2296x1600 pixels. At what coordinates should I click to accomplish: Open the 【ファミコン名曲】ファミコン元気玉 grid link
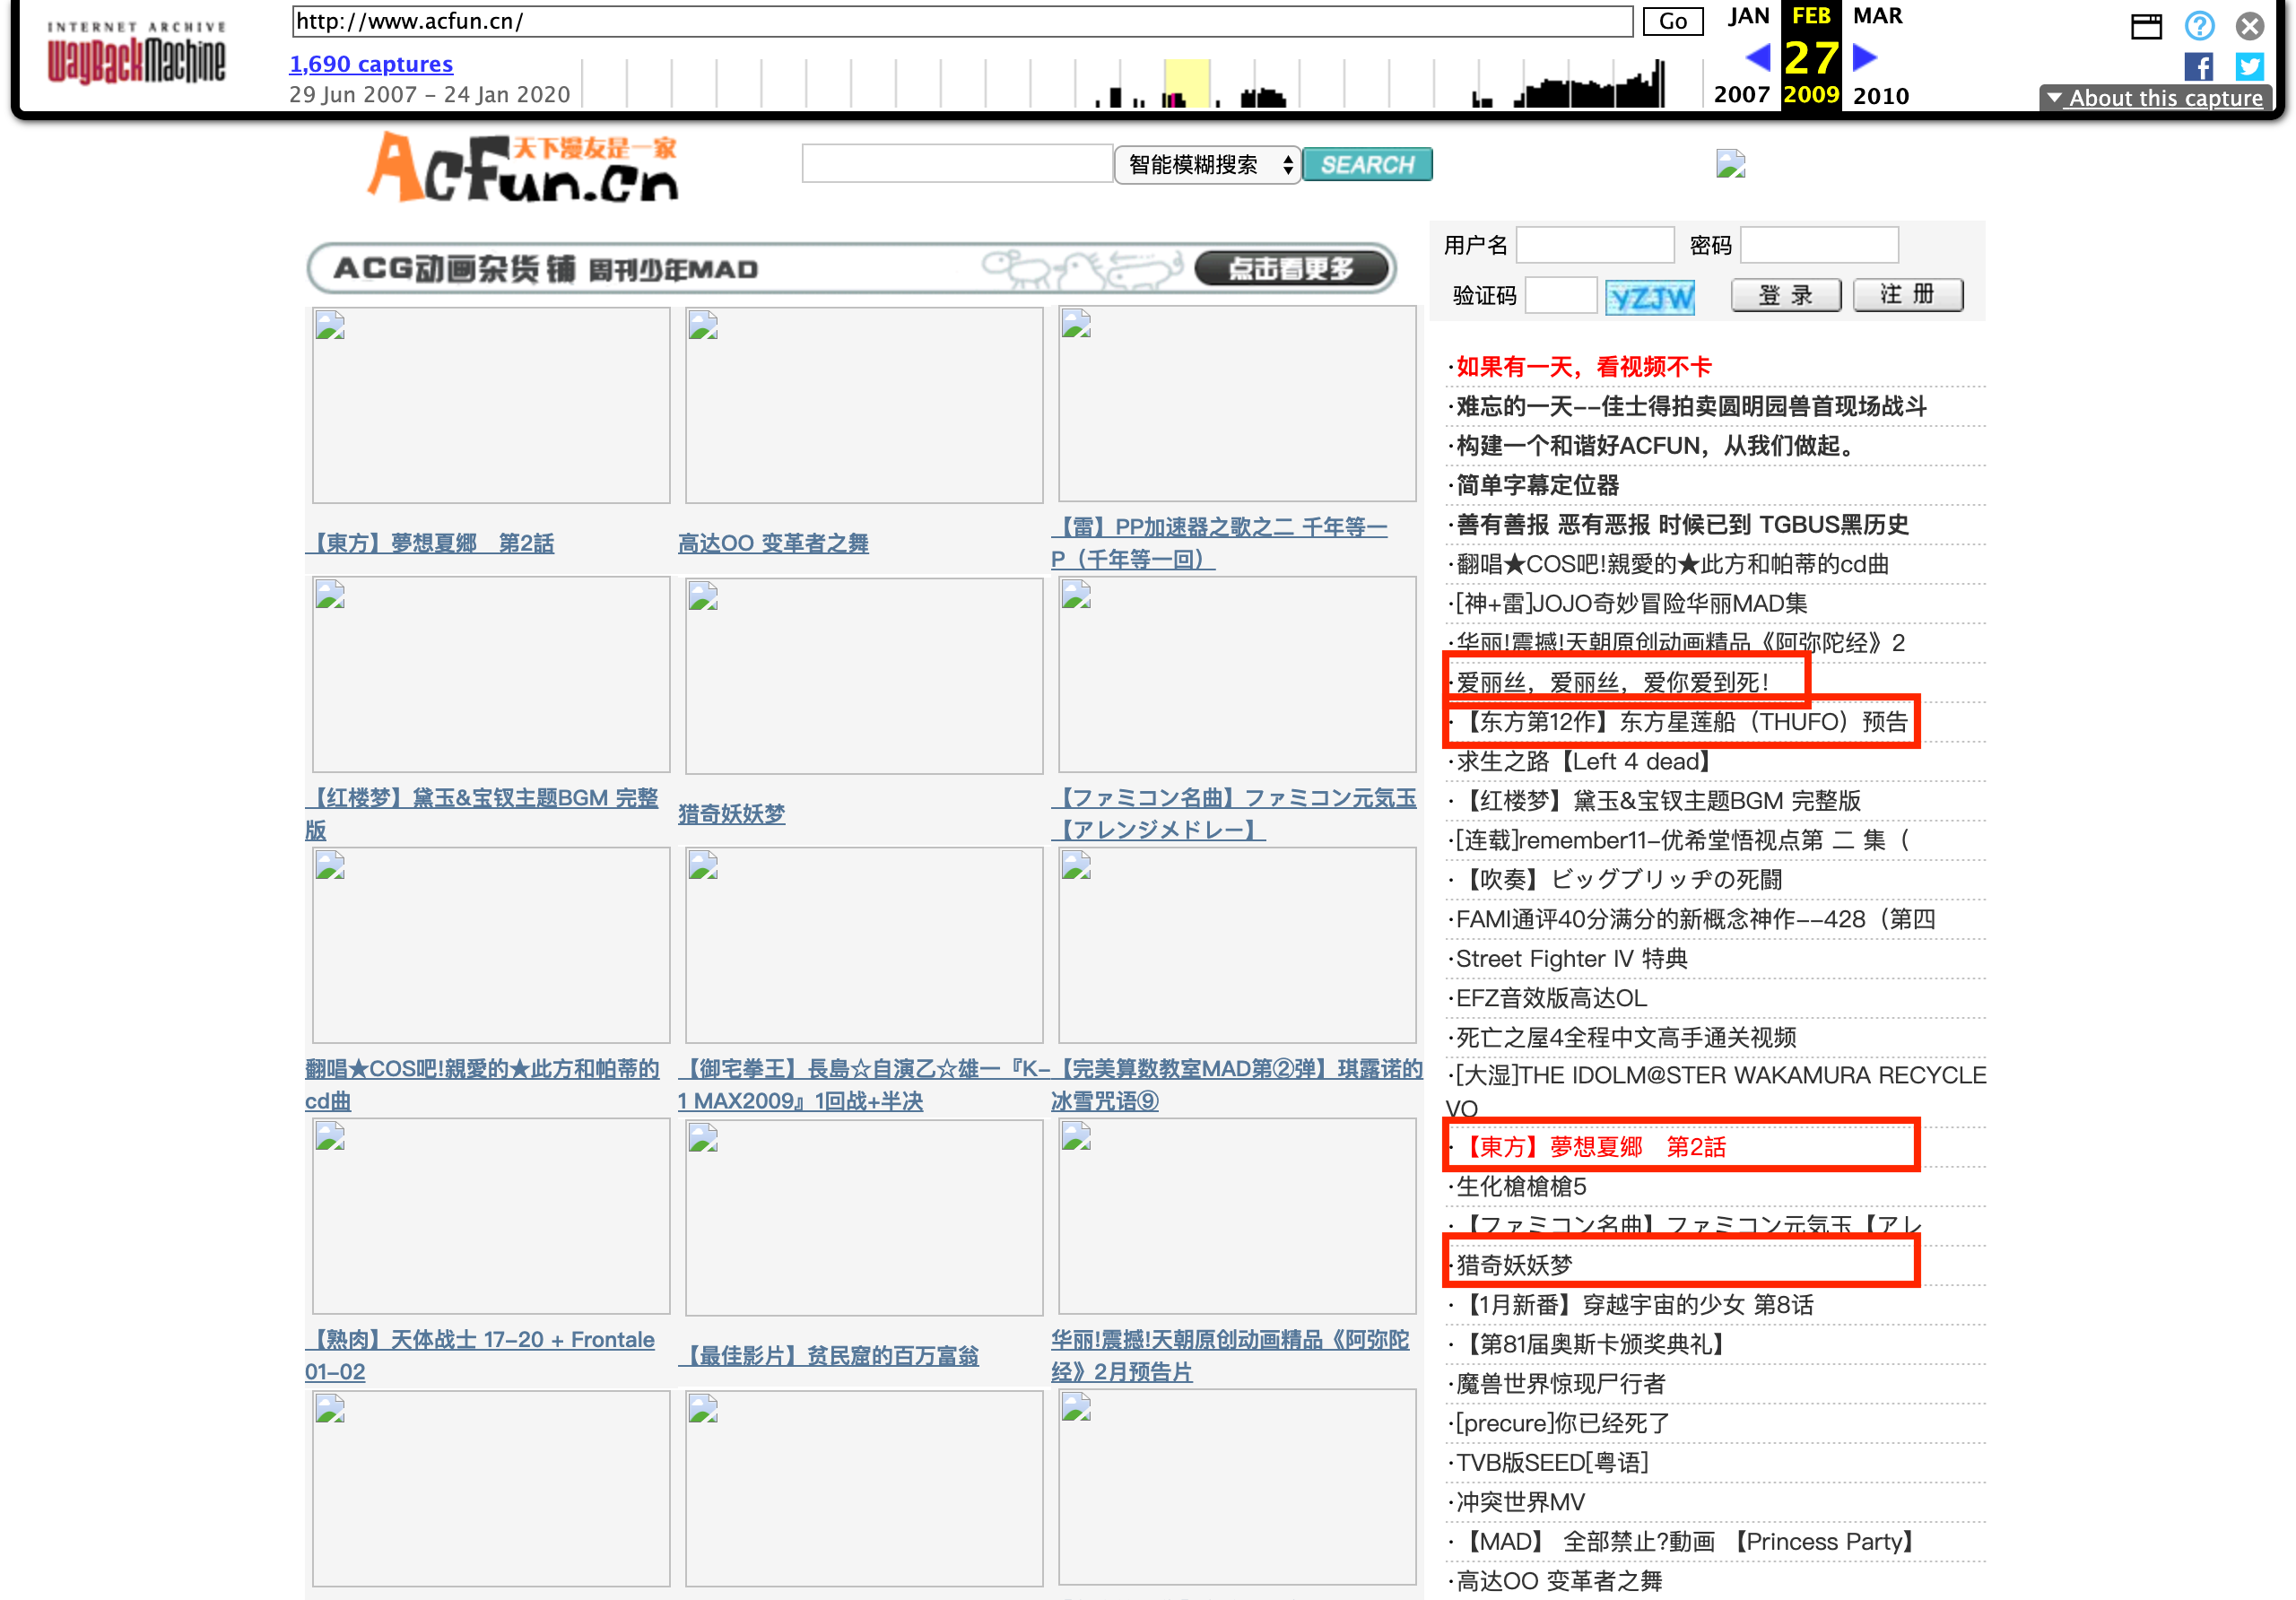point(1234,814)
